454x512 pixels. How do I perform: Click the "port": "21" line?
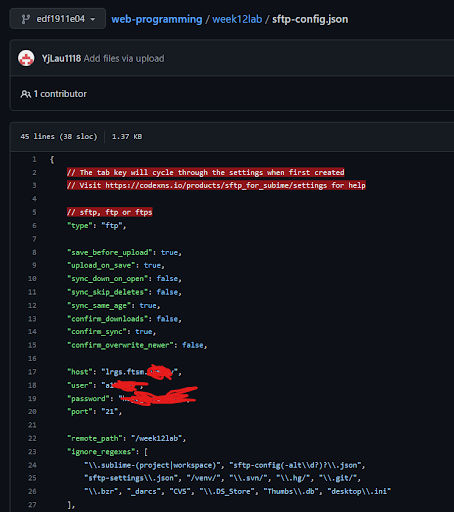[95, 411]
